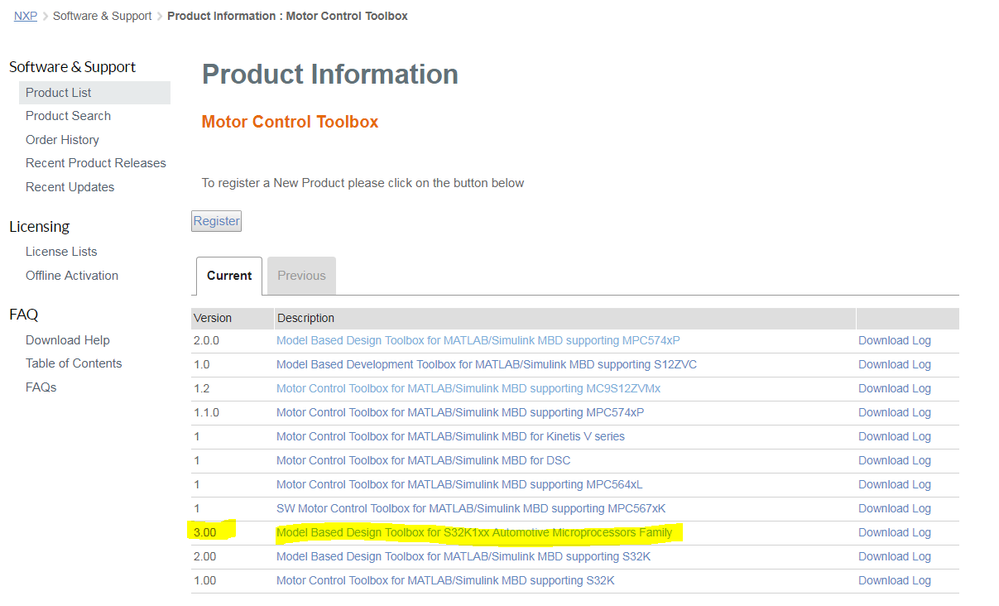Switch to the Previous tab

301,276
